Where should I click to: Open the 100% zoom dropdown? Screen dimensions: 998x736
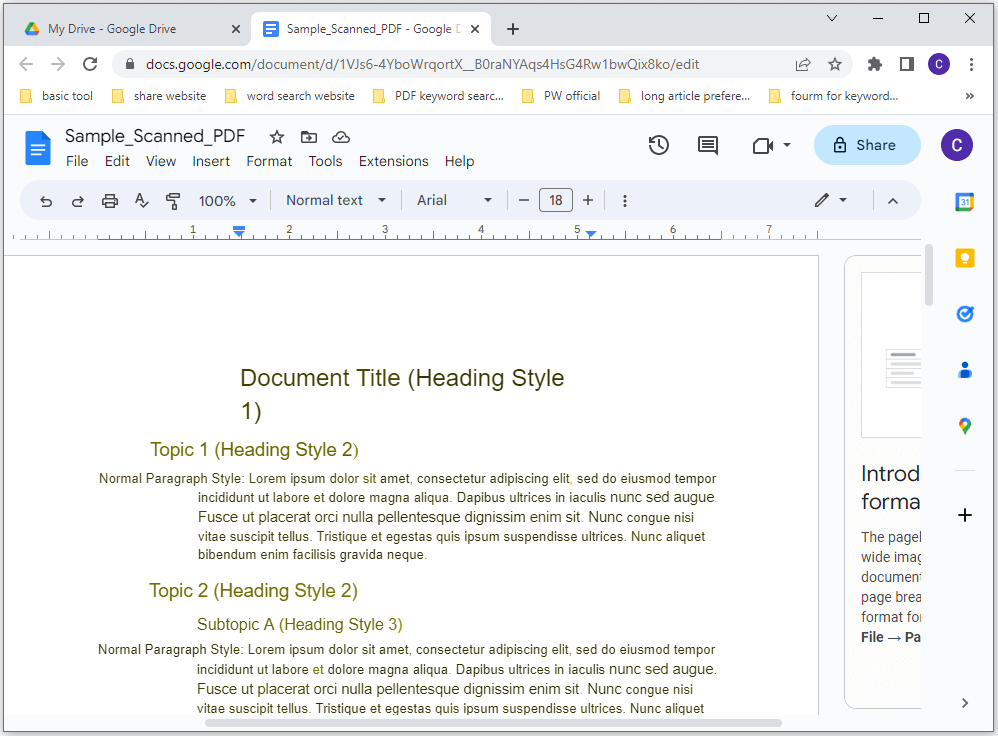click(227, 201)
